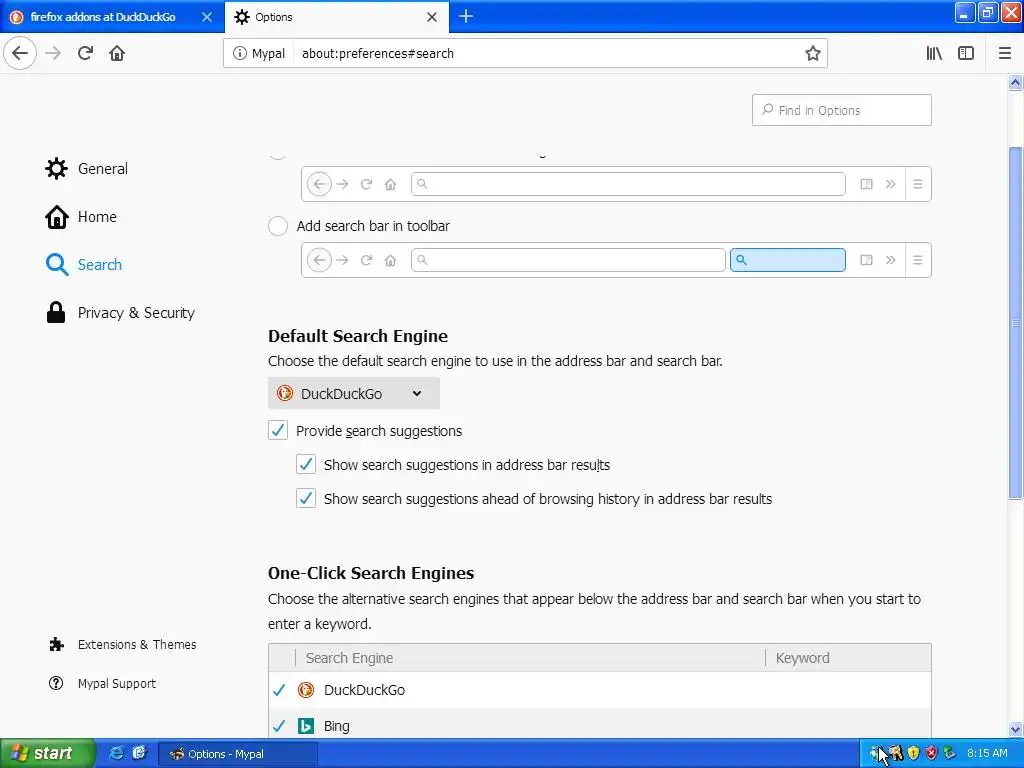Click the yellow security shield tray icon

point(913,753)
